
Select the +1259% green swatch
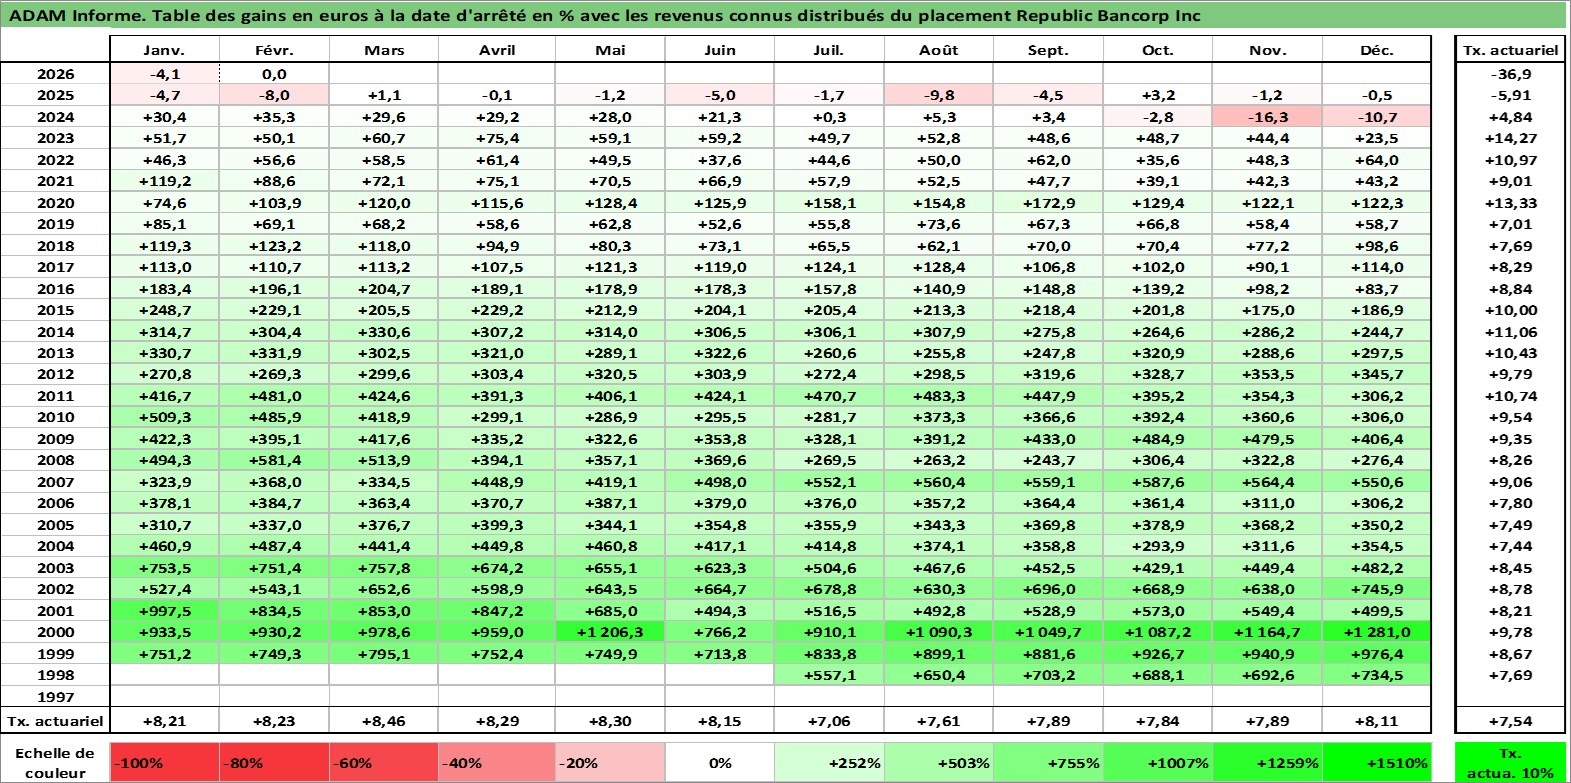click(1267, 762)
